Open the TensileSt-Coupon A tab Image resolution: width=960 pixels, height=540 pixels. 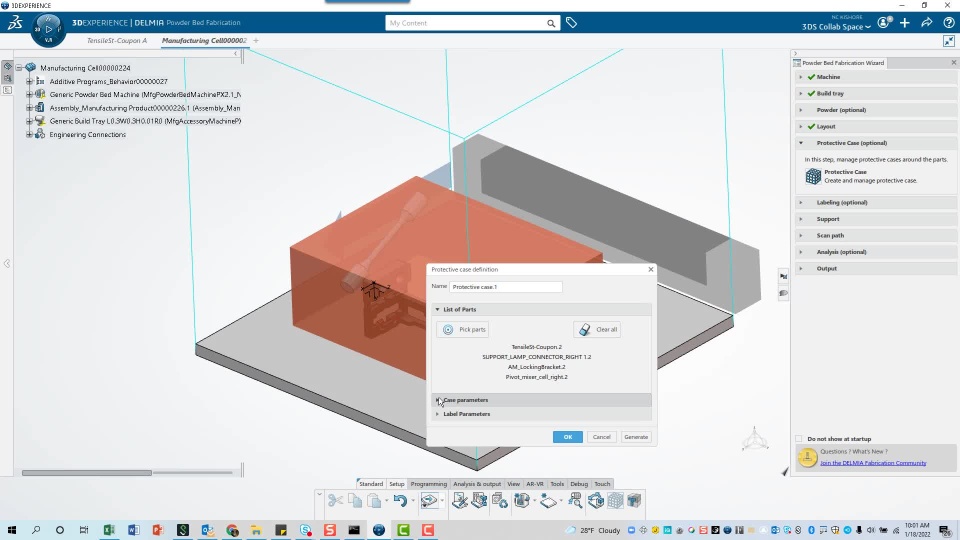point(116,41)
